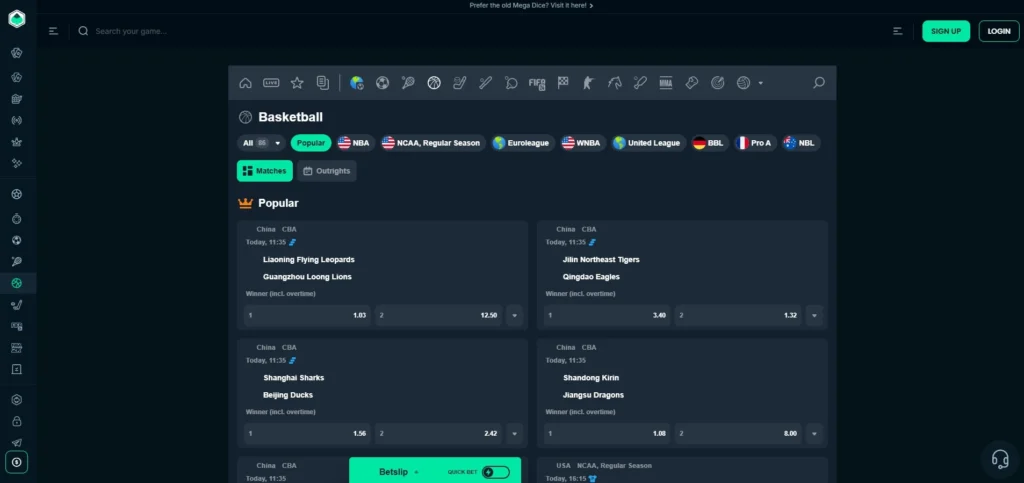The height and width of the screenshot is (483, 1024).
Task: Bet on Qingdao Eagles at 1.32
Action: (738, 315)
